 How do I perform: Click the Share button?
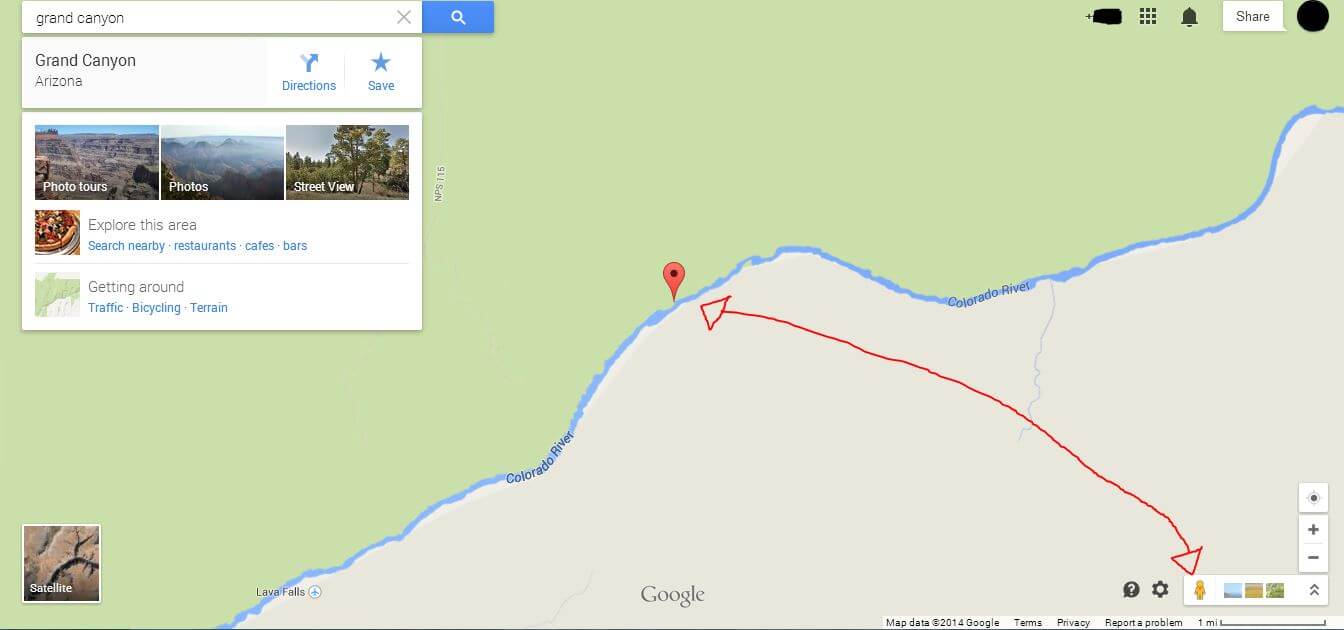coord(1253,16)
